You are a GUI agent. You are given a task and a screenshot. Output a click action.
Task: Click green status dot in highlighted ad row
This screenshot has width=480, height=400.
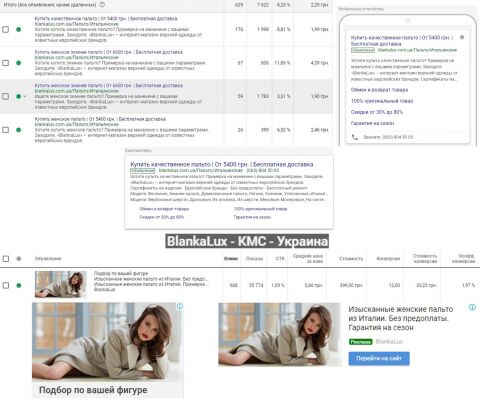(x=19, y=96)
